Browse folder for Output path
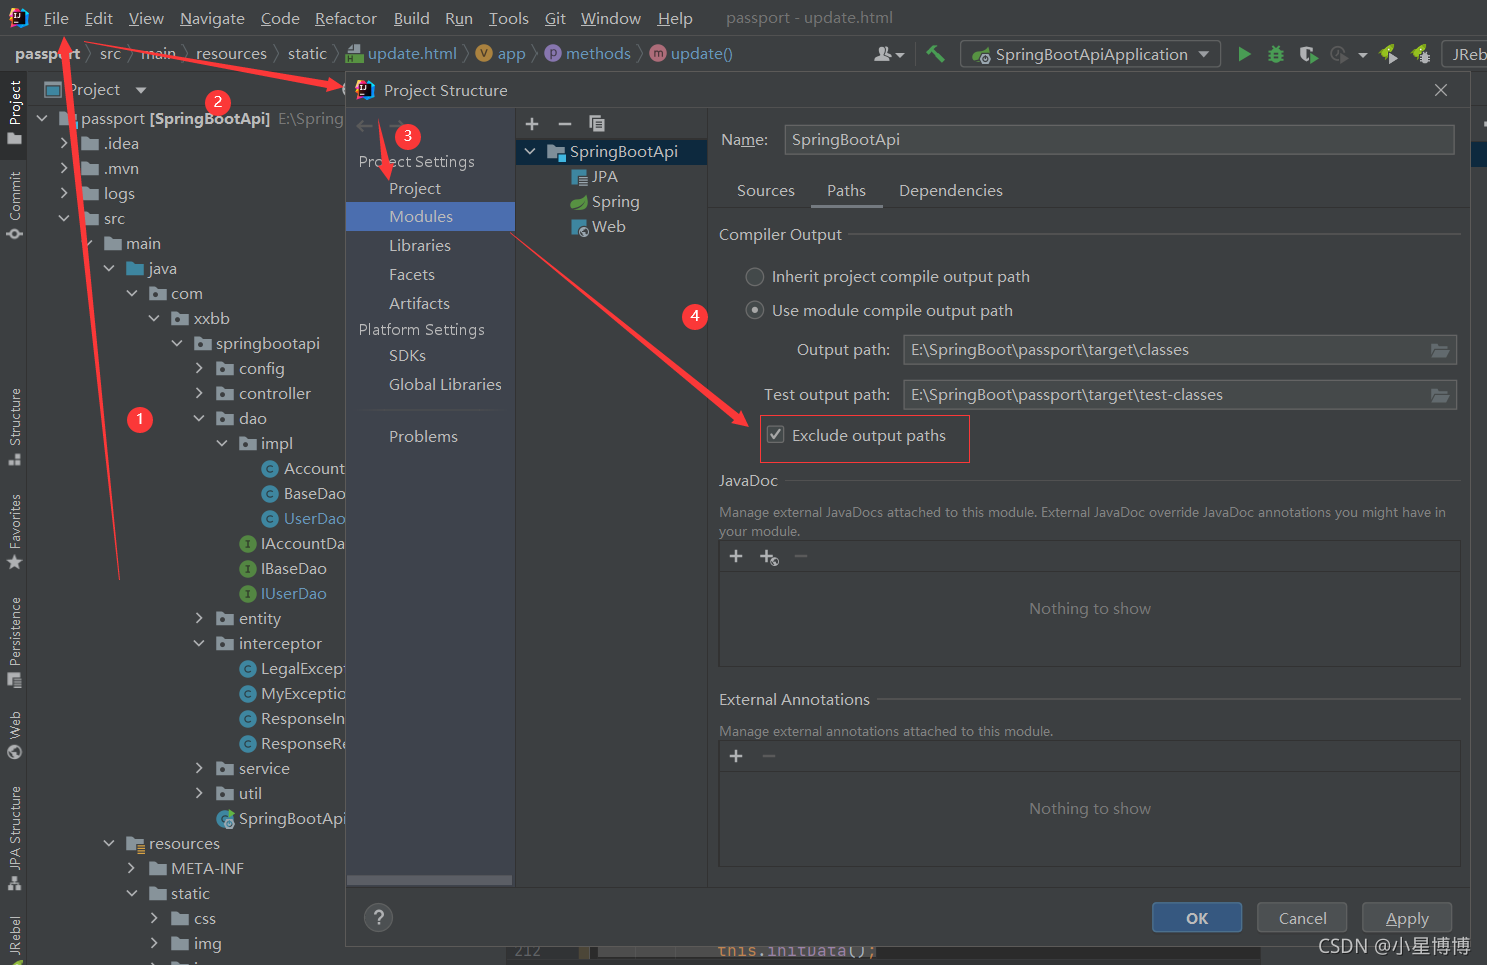The height and width of the screenshot is (965, 1487). coord(1440,350)
